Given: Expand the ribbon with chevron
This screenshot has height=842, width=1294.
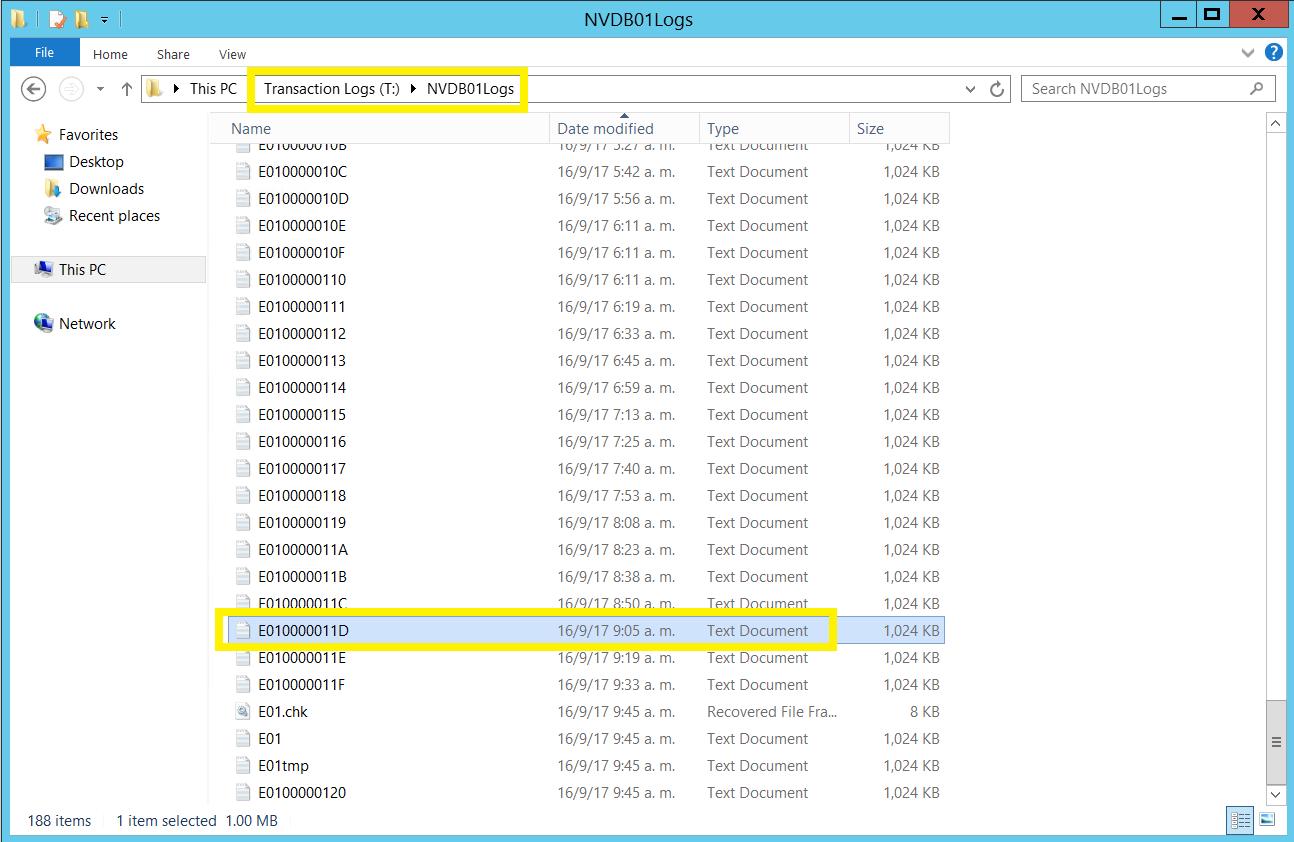Looking at the screenshot, I should coord(1248,53).
